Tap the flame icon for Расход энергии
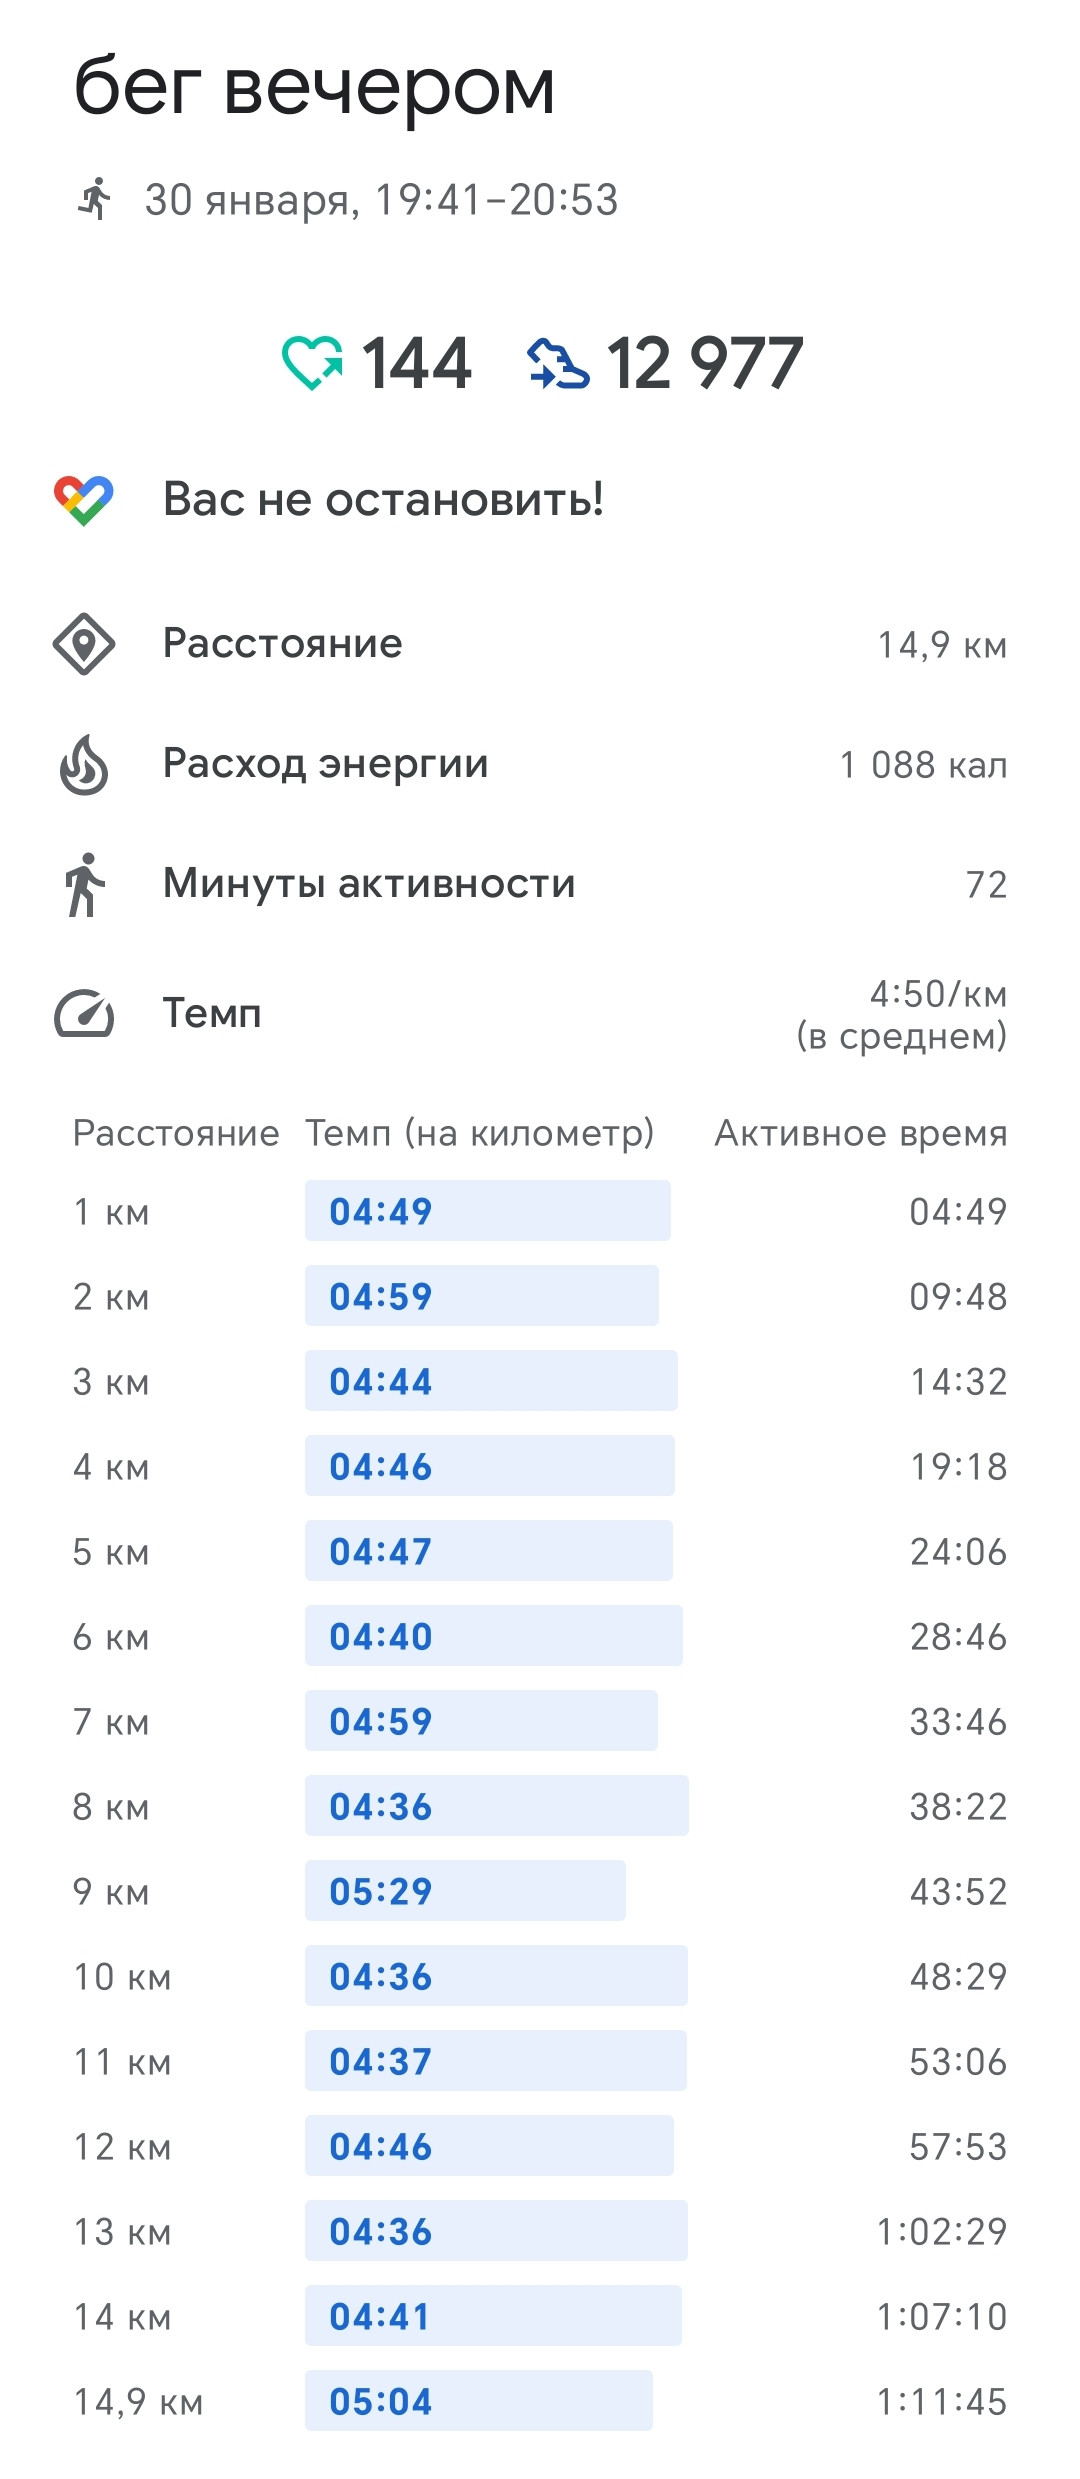This screenshot has height=2479, width=1080. tap(84, 765)
